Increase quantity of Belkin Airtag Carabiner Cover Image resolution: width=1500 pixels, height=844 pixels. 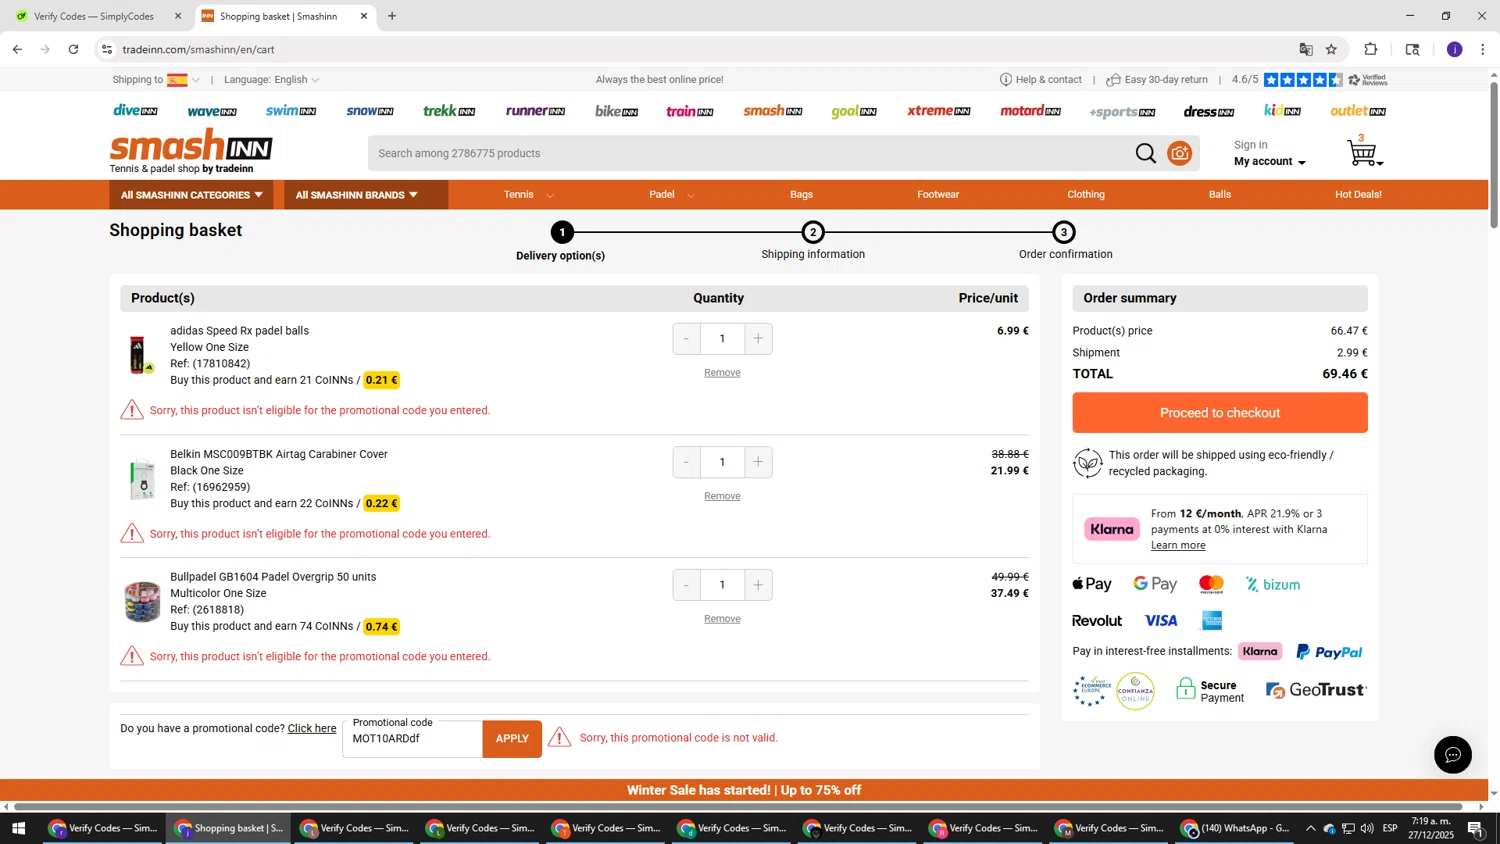point(758,462)
